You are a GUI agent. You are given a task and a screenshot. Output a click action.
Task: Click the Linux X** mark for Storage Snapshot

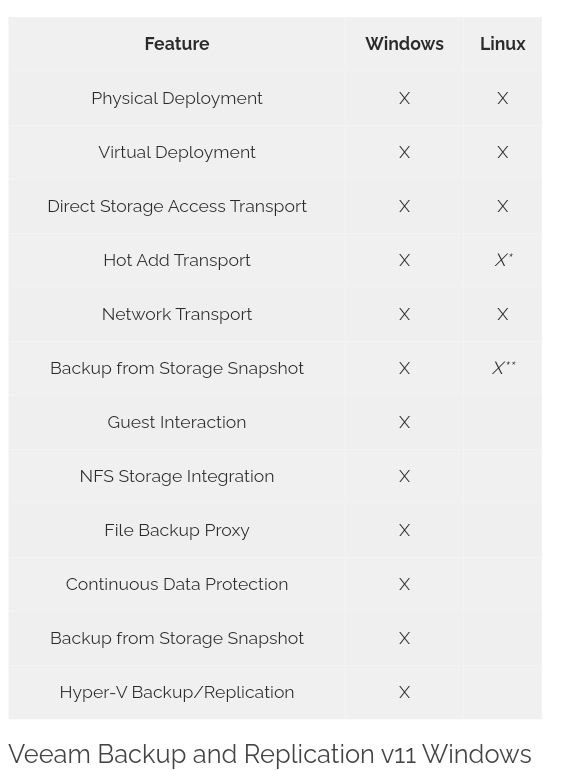tap(504, 368)
